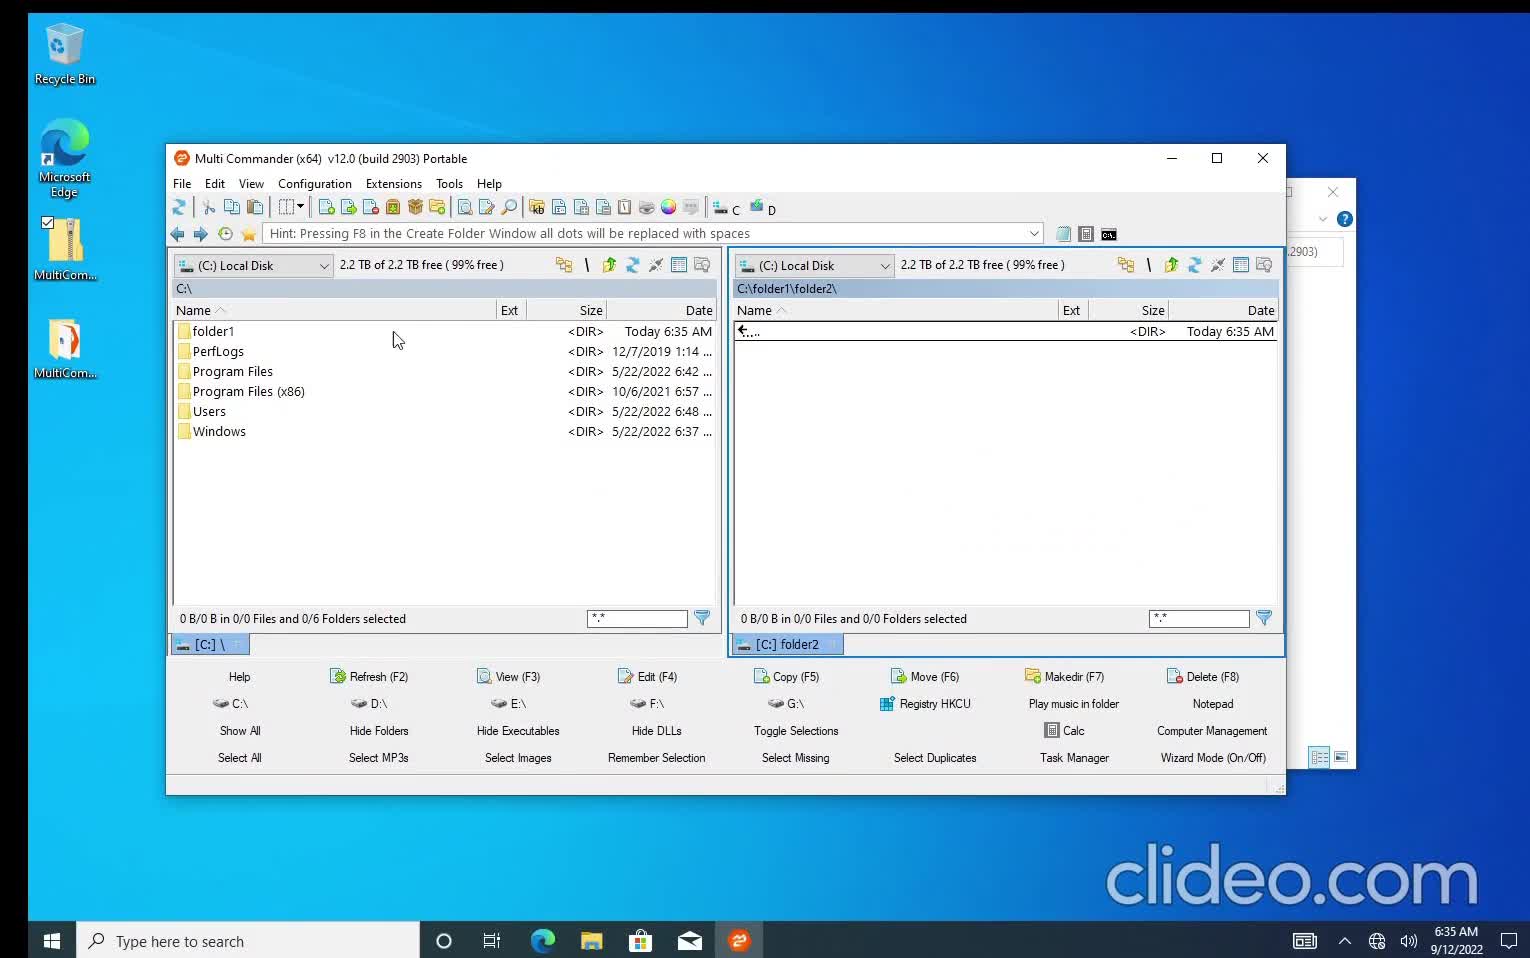1530x958 pixels.
Task: Click the Copy (F5) button
Action: (x=786, y=677)
